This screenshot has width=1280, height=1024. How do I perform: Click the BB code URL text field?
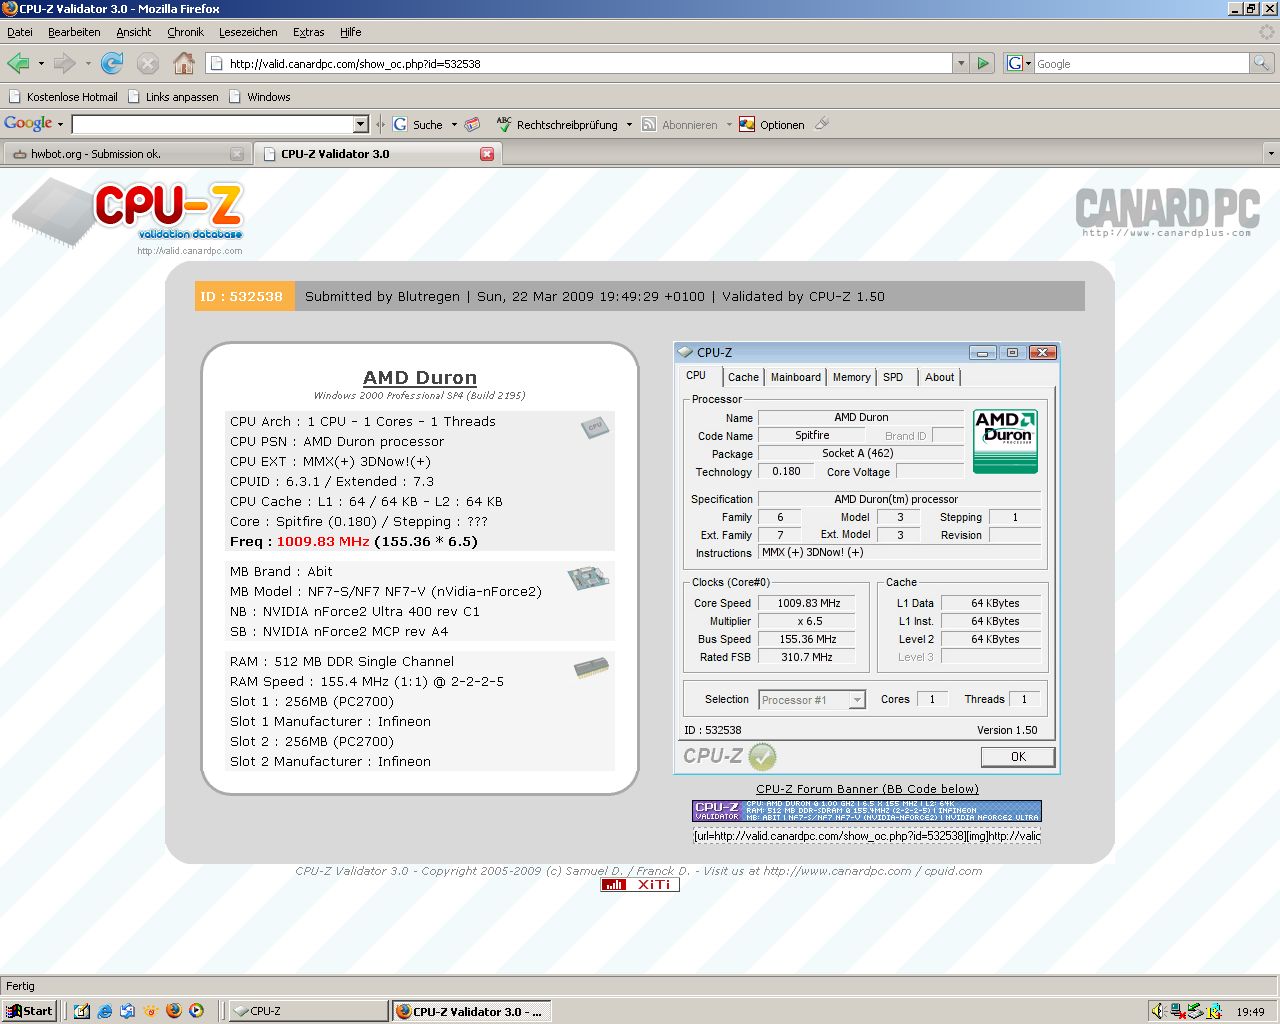(x=867, y=836)
